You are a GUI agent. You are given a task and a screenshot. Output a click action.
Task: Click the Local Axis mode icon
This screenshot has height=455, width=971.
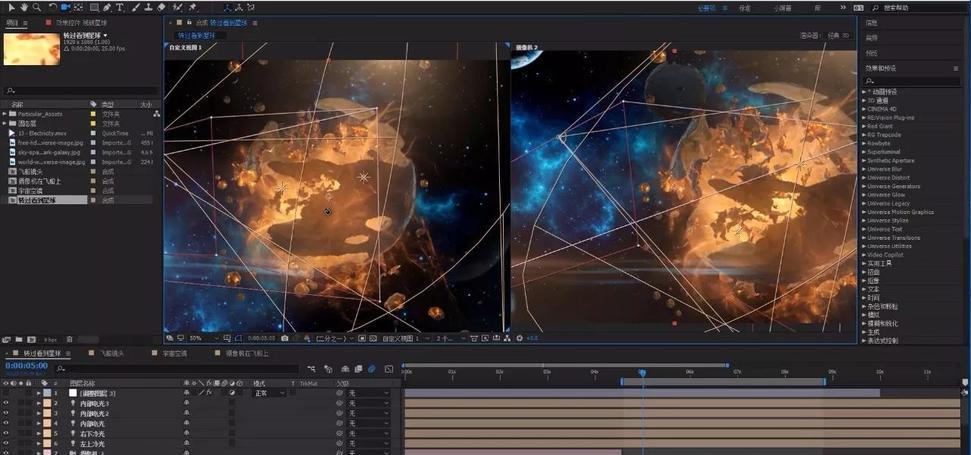pos(227,7)
